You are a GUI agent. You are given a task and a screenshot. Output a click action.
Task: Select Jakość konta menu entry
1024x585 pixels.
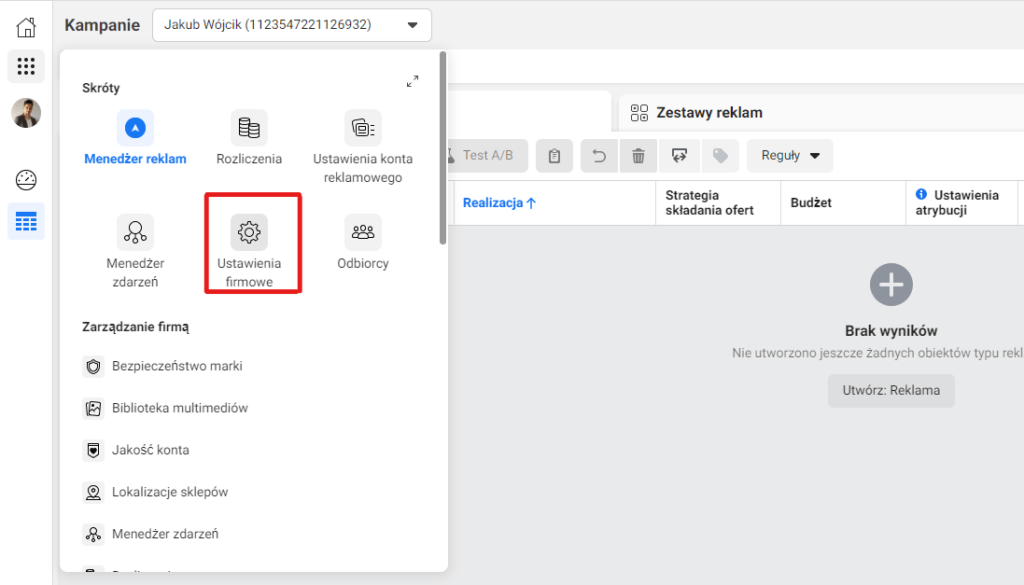[x=136, y=450]
